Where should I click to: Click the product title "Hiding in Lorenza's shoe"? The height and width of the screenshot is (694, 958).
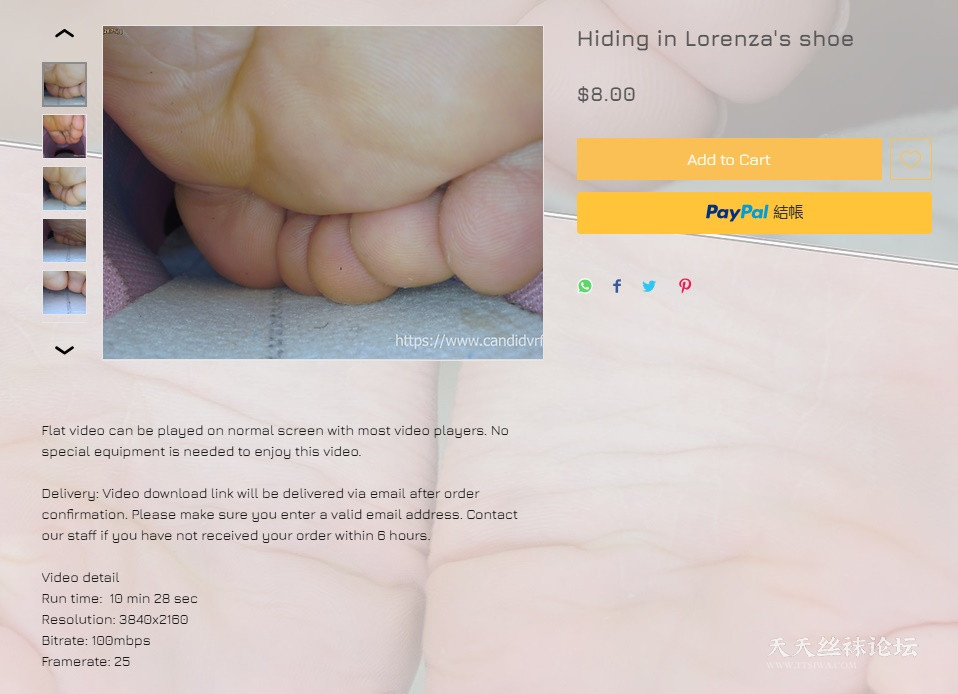[715, 39]
